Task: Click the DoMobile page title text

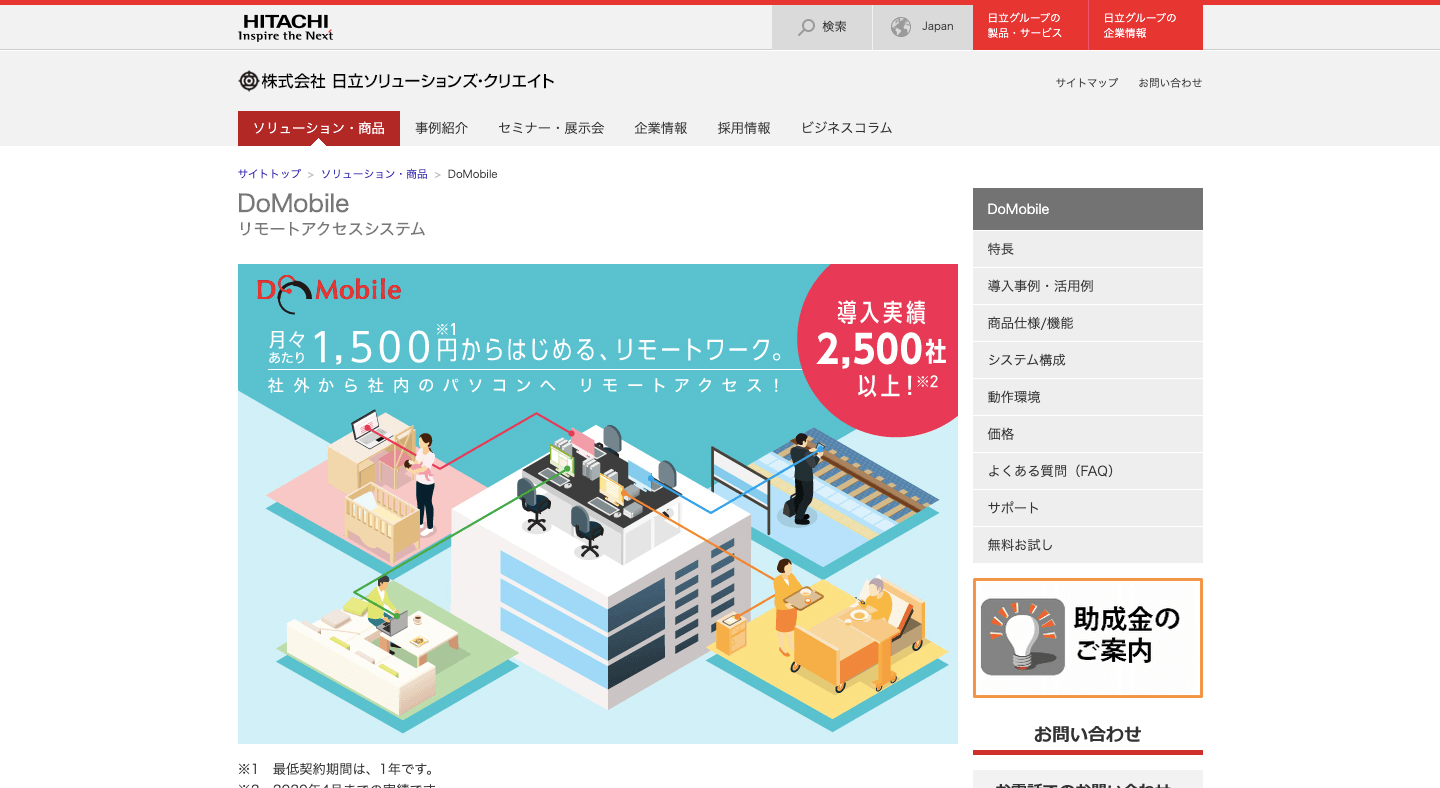Action: pos(294,203)
